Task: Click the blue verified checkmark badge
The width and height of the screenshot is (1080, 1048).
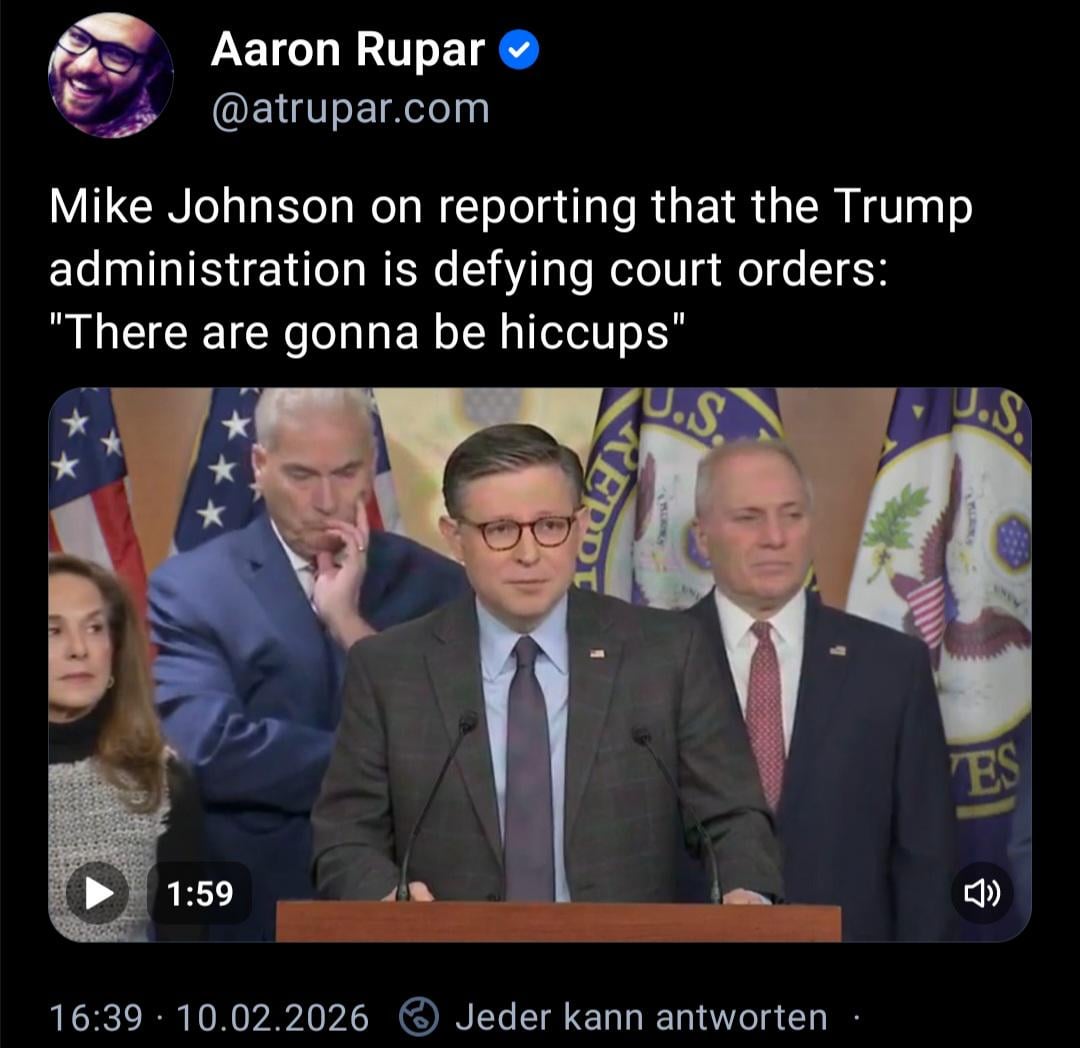Action: tap(519, 51)
